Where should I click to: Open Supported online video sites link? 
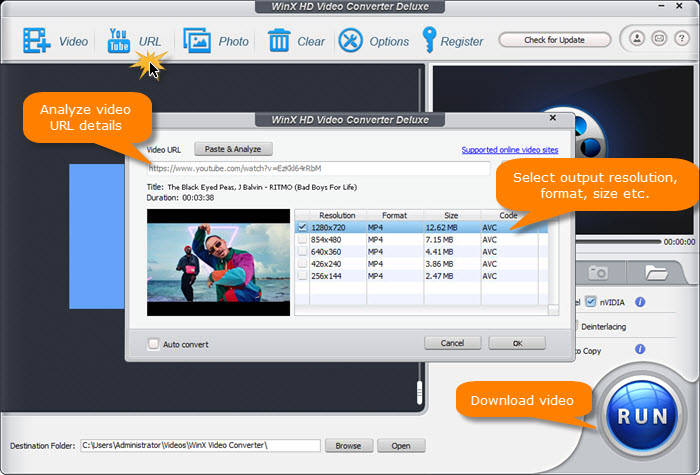click(509, 150)
